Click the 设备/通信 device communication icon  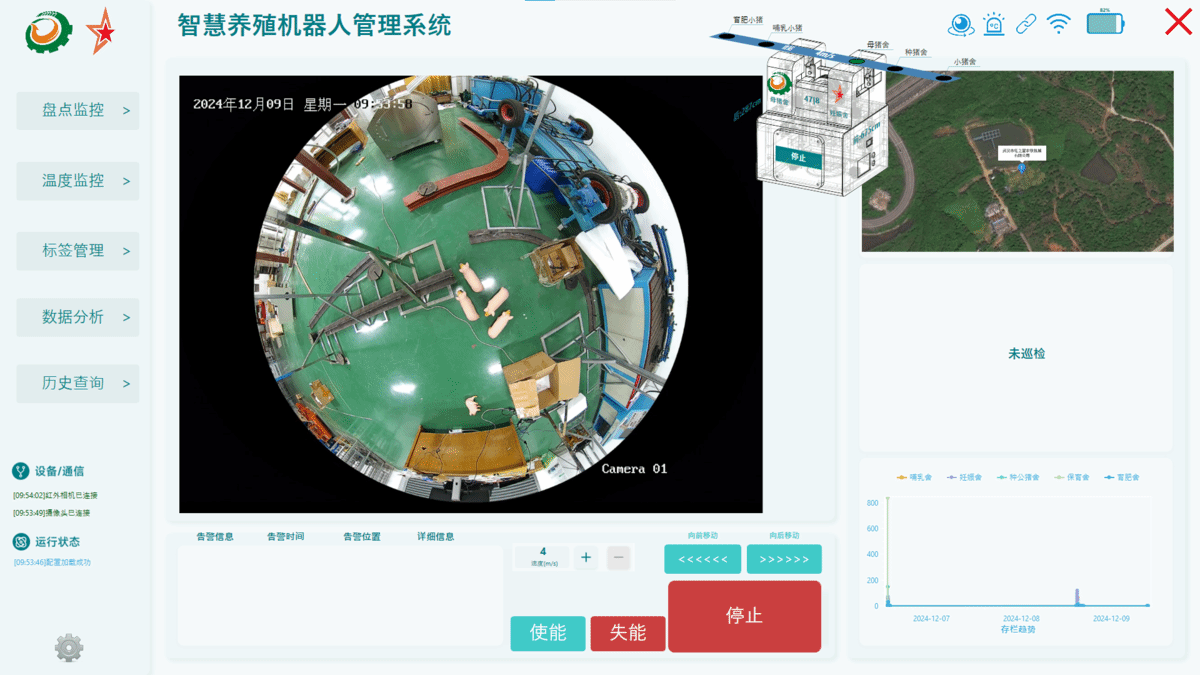20,471
